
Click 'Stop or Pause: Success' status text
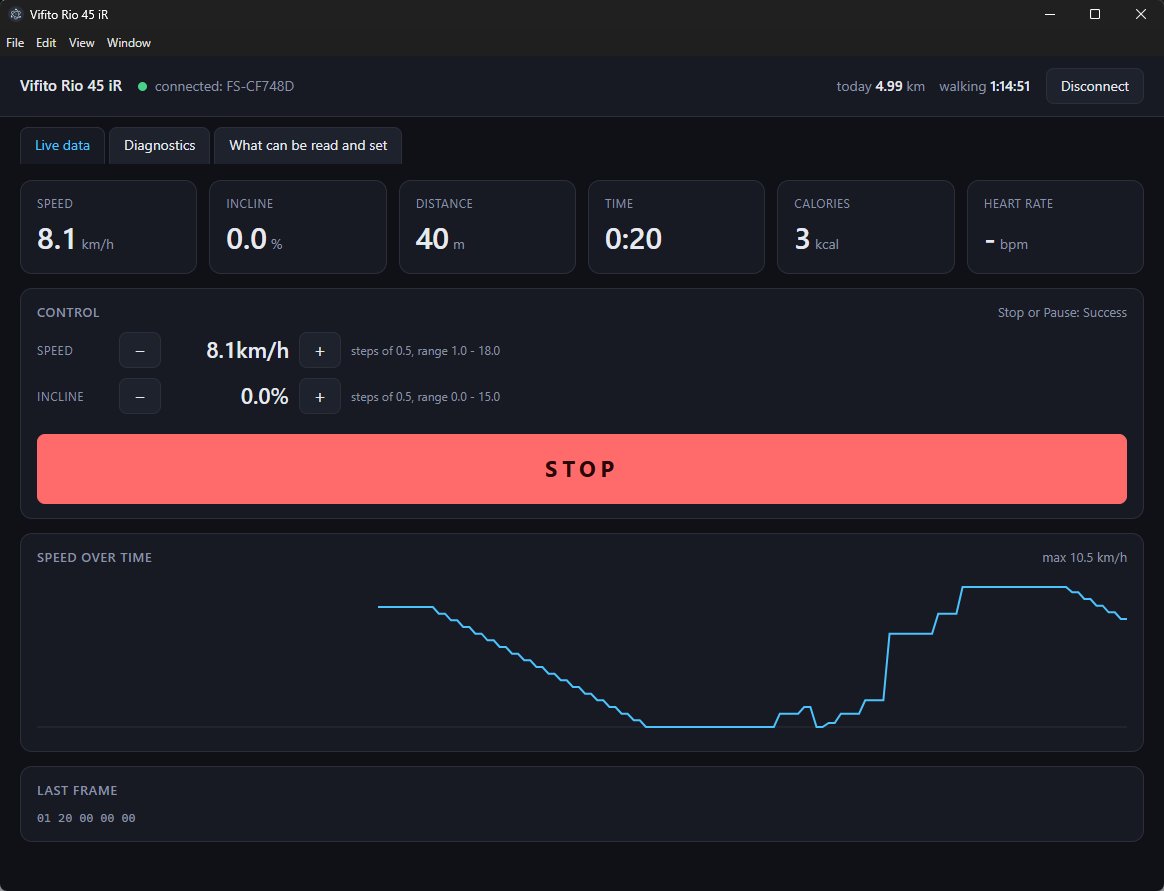(x=1062, y=313)
